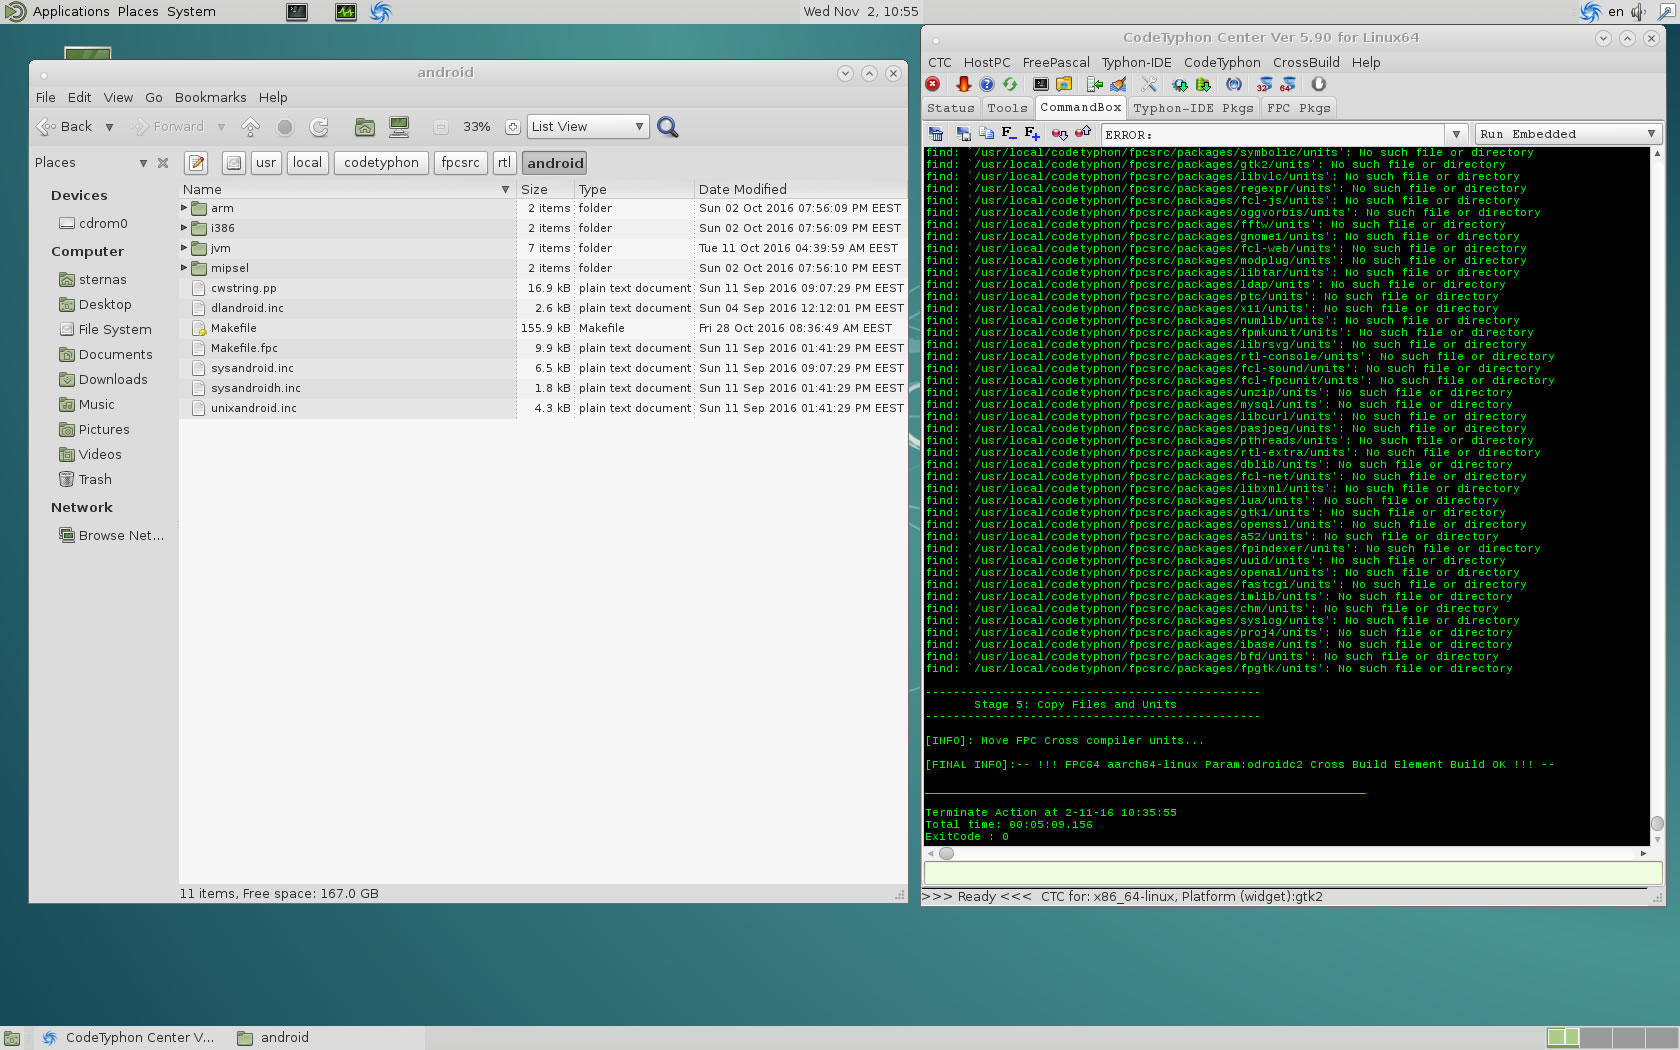
Task: Open the Places sidebar type dropdown
Action: [x=143, y=163]
